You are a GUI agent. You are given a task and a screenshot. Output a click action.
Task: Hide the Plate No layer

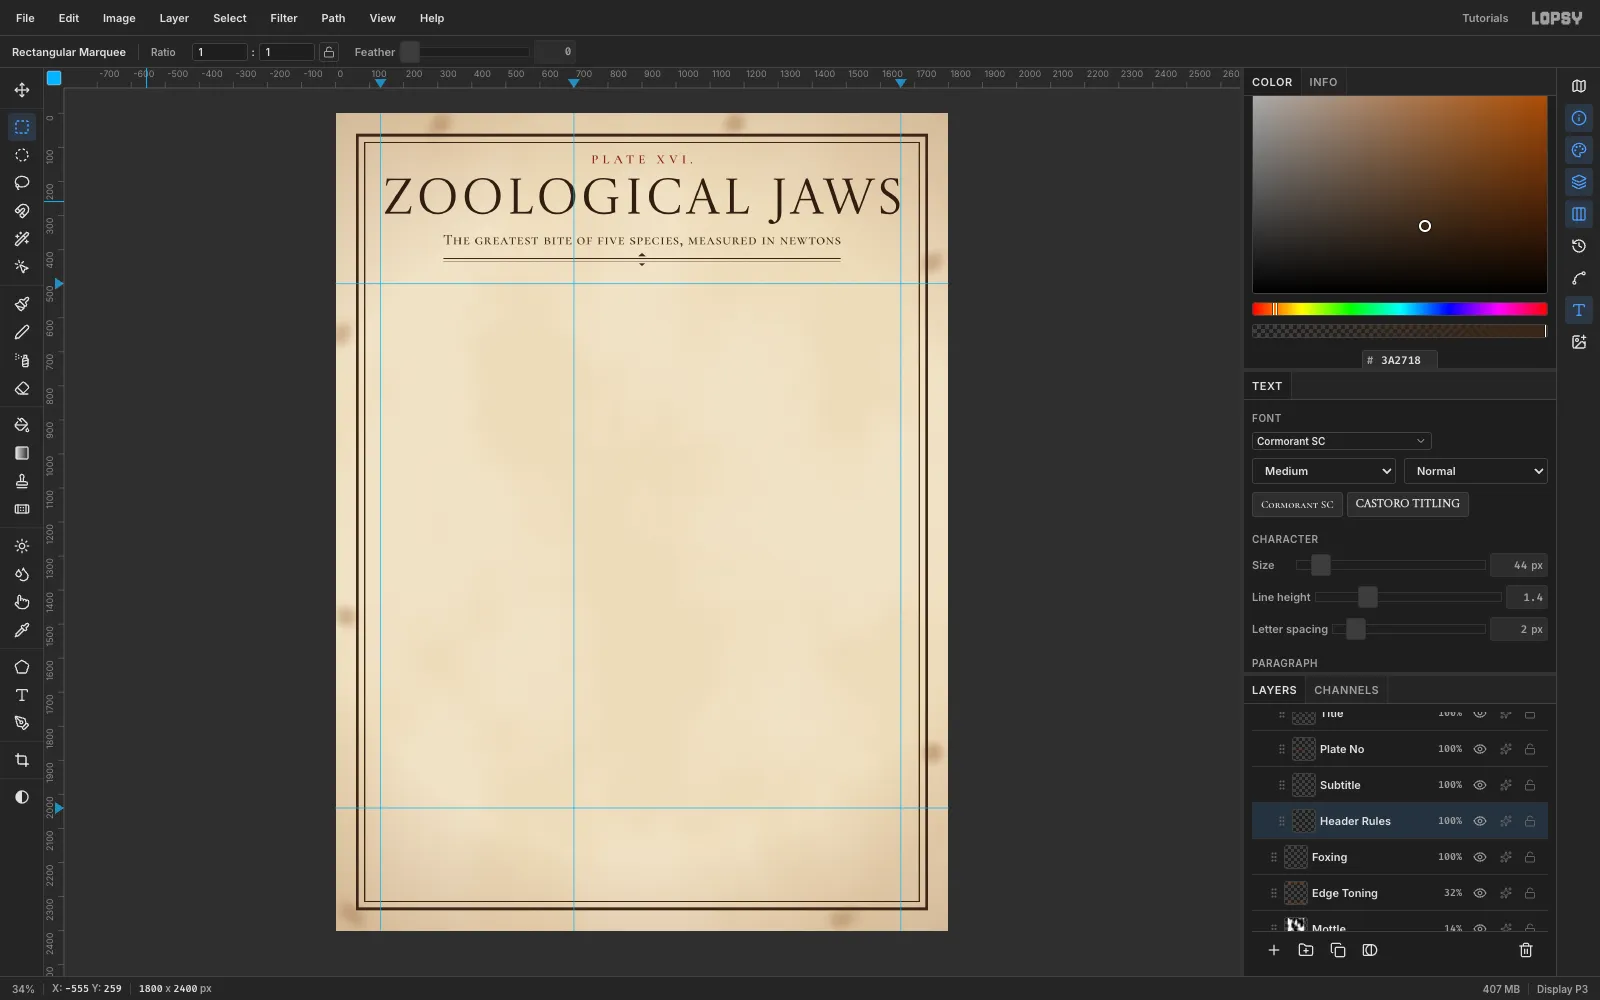click(1480, 749)
